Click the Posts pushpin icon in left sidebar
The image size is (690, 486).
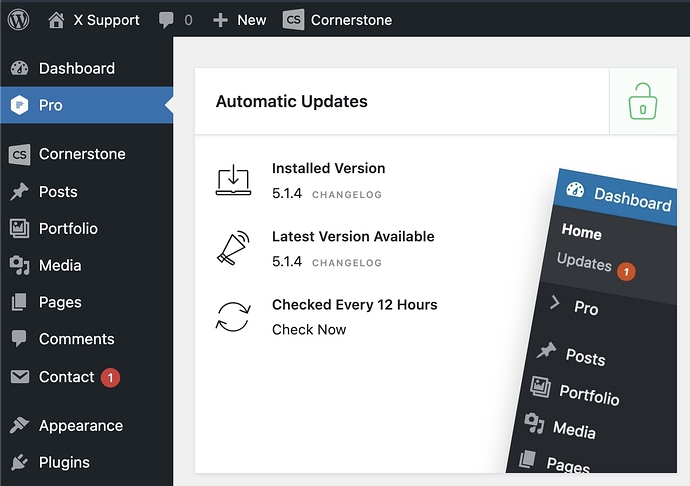pyautogui.click(x=19, y=191)
